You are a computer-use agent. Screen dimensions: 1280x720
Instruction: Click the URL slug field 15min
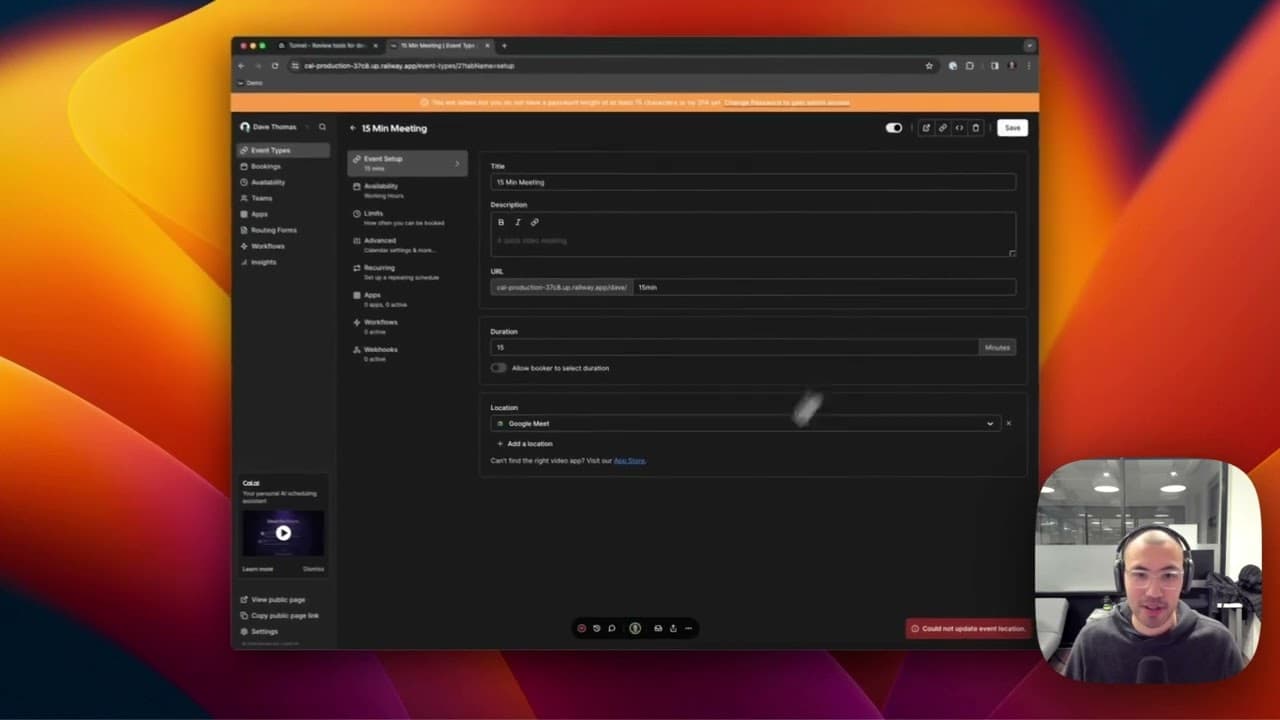[824, 287]
